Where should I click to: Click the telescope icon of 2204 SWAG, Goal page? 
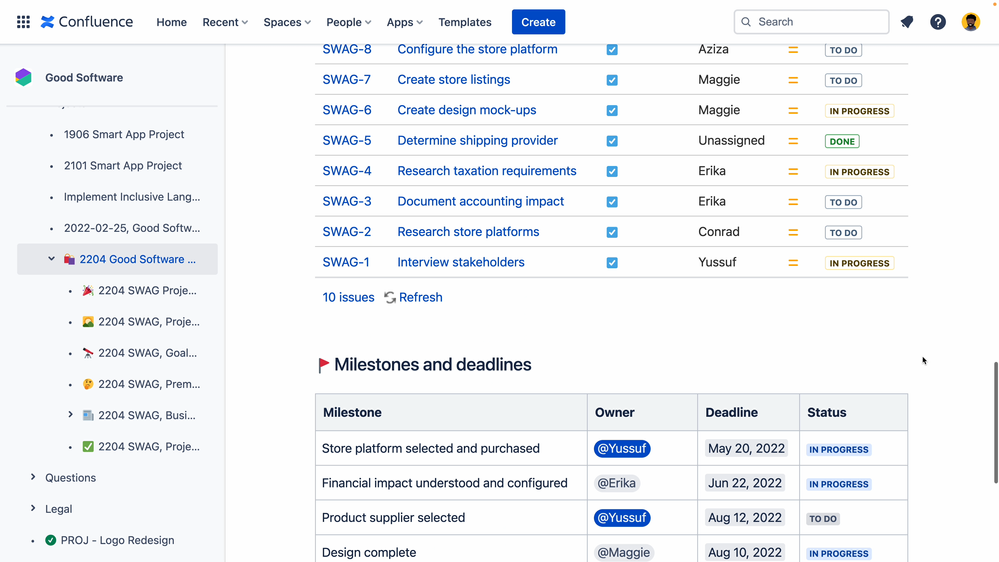(88, 353)
